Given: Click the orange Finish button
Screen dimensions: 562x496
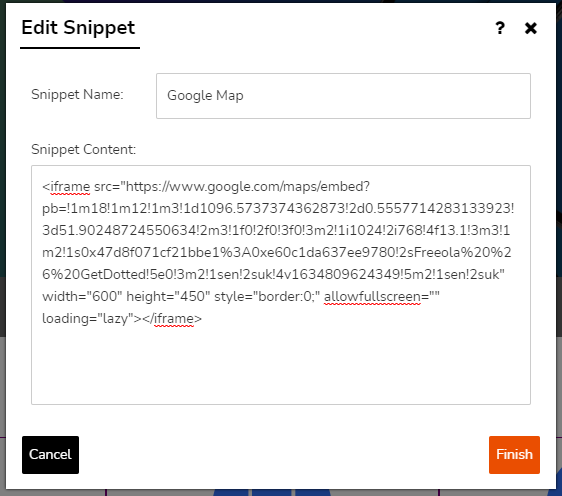Looking at the screenshot, I should [x=514, y=455].
